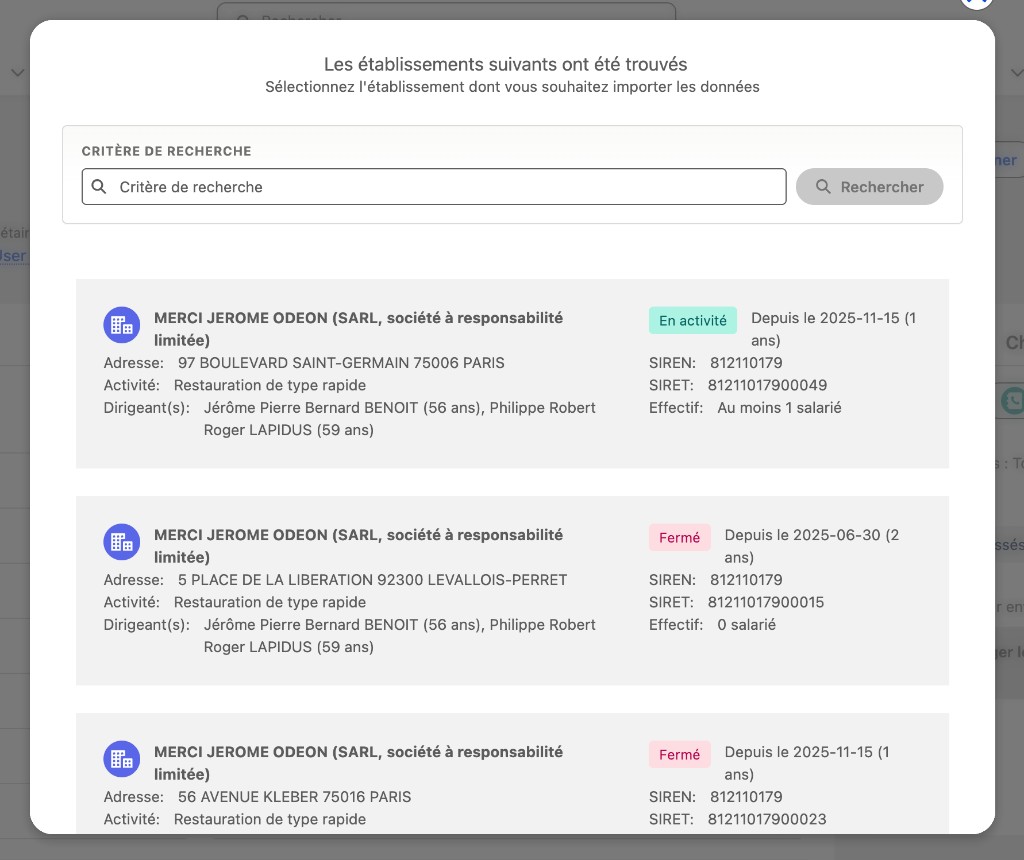Select the MERCI JEROME ODEON title at Saint-Germain
This screenshot has height=860, width=1024.
coord(359,329)
